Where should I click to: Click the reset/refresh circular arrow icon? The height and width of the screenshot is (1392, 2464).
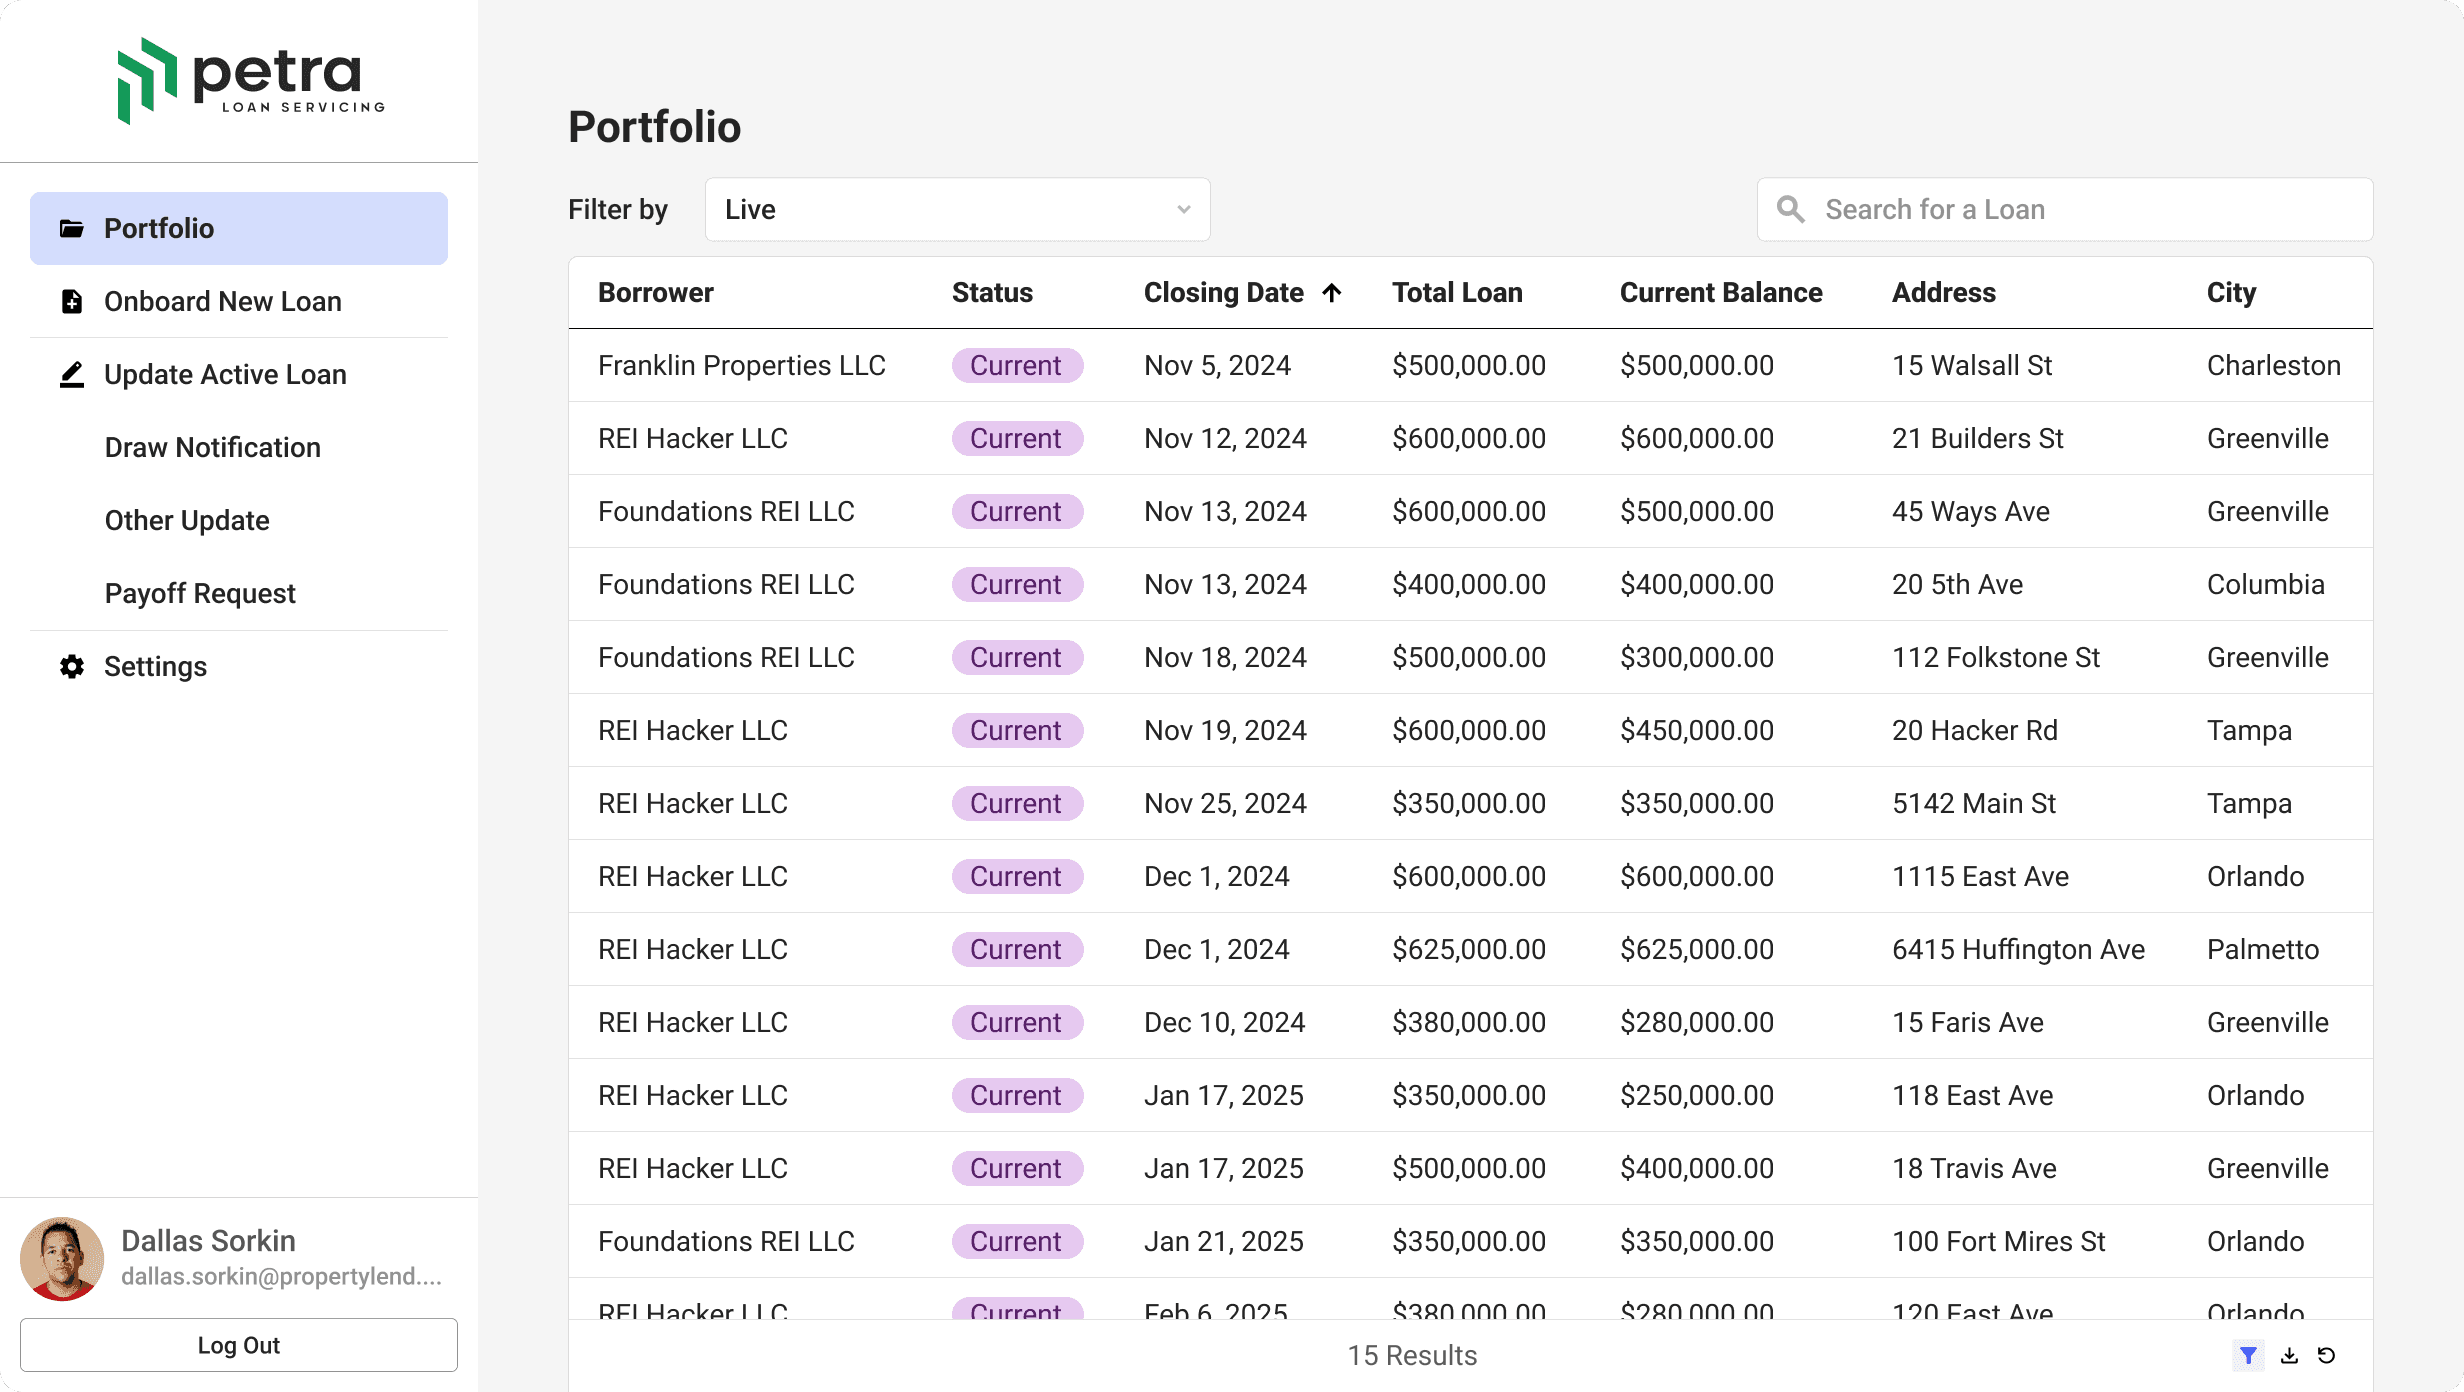click(x=2327, y=1355)
